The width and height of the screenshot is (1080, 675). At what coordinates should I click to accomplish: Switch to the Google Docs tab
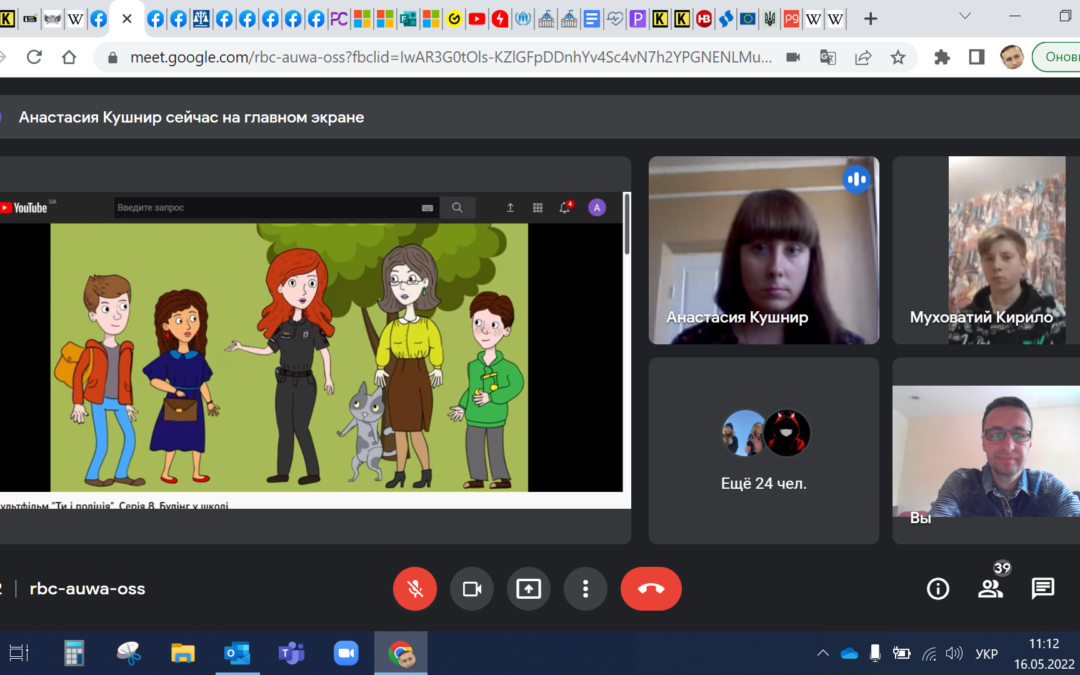click(591, 19)
